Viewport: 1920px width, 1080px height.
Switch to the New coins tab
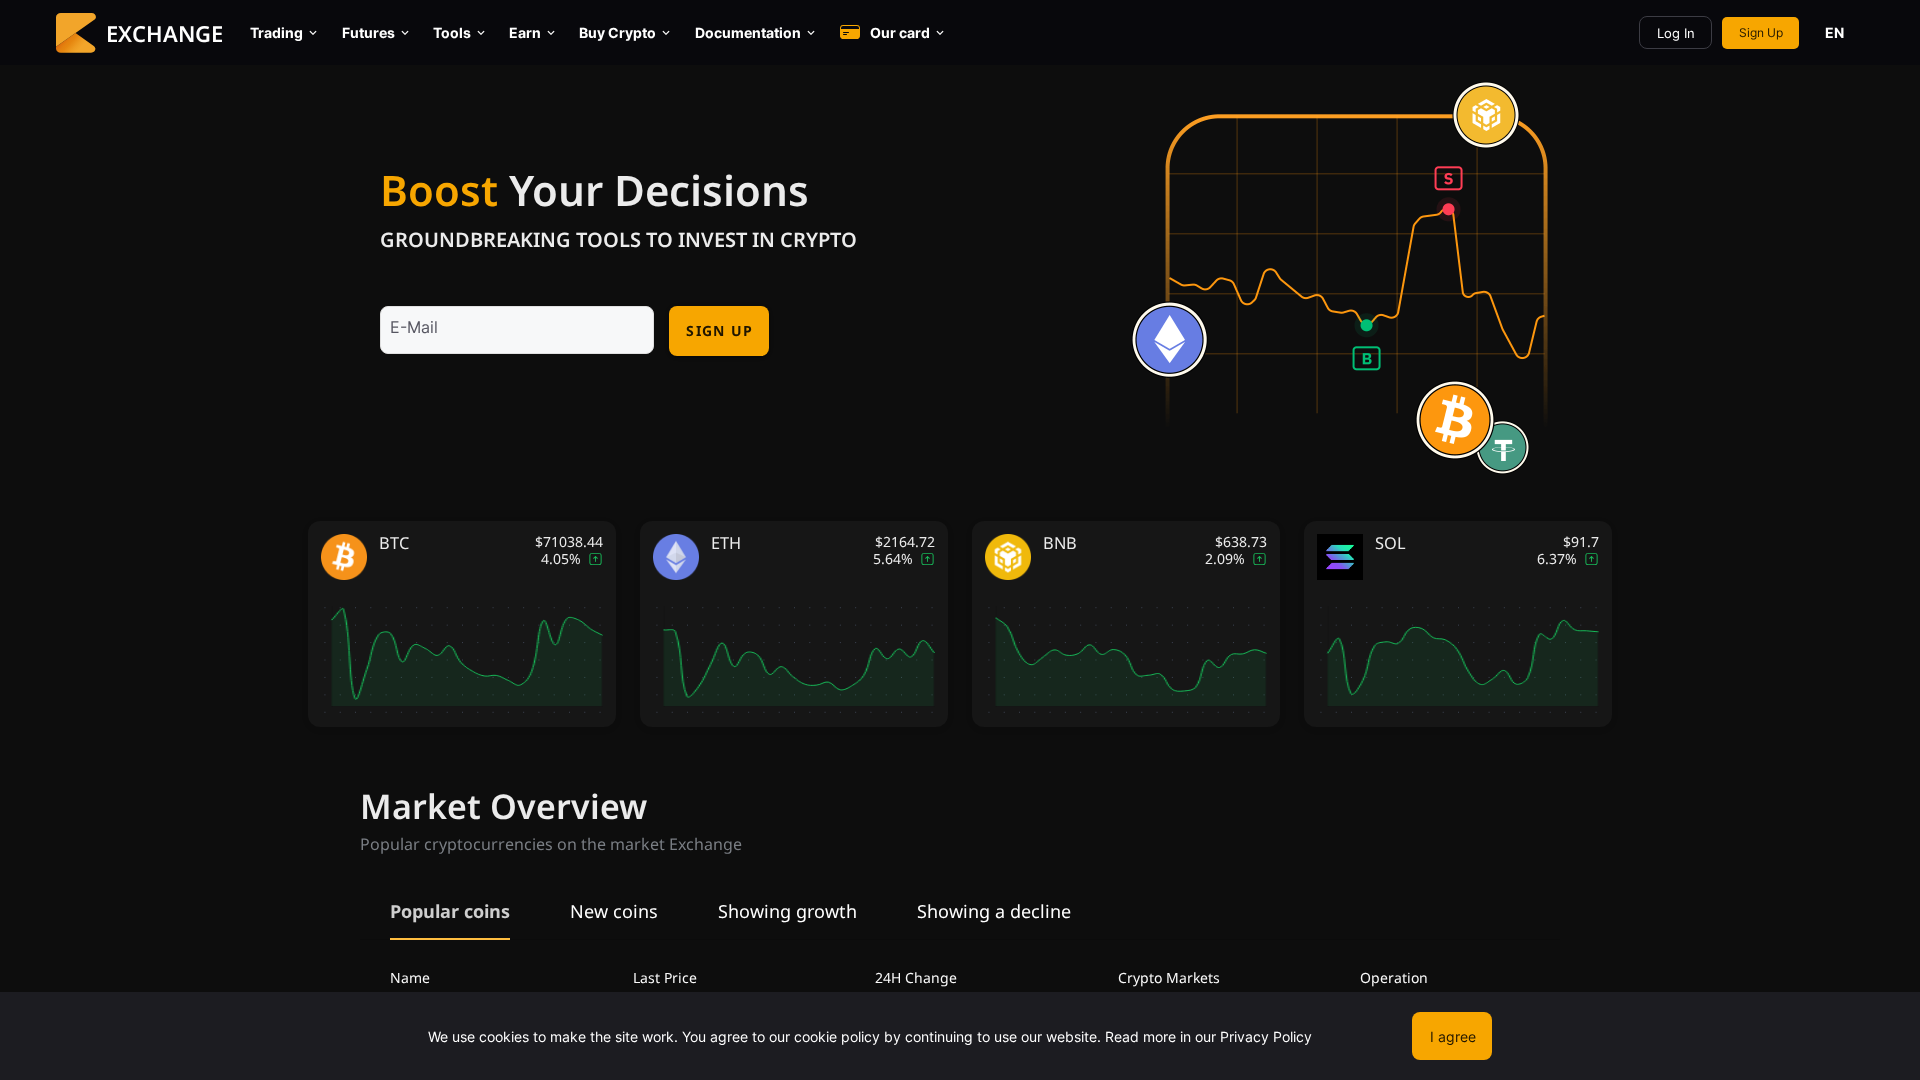pyautogui.click(x=613, y=911)
